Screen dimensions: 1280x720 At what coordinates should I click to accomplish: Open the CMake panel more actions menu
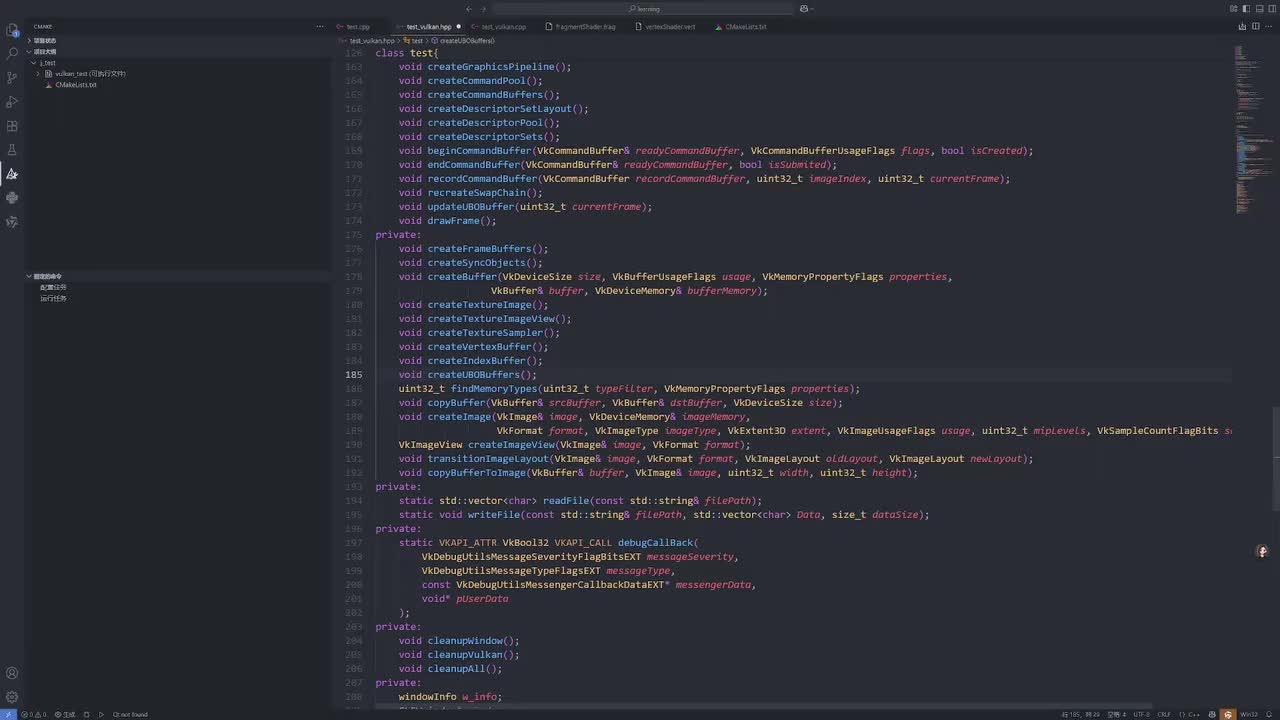[x=320, y=26]
